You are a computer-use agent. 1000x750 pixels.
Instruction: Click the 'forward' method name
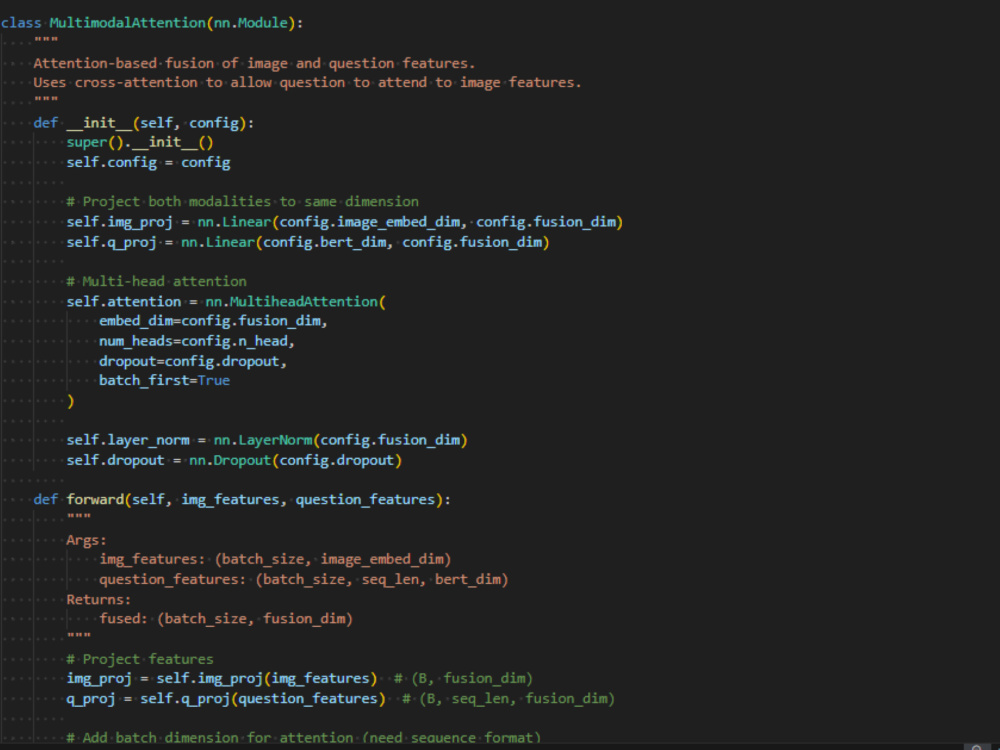[x=95, y=499]
